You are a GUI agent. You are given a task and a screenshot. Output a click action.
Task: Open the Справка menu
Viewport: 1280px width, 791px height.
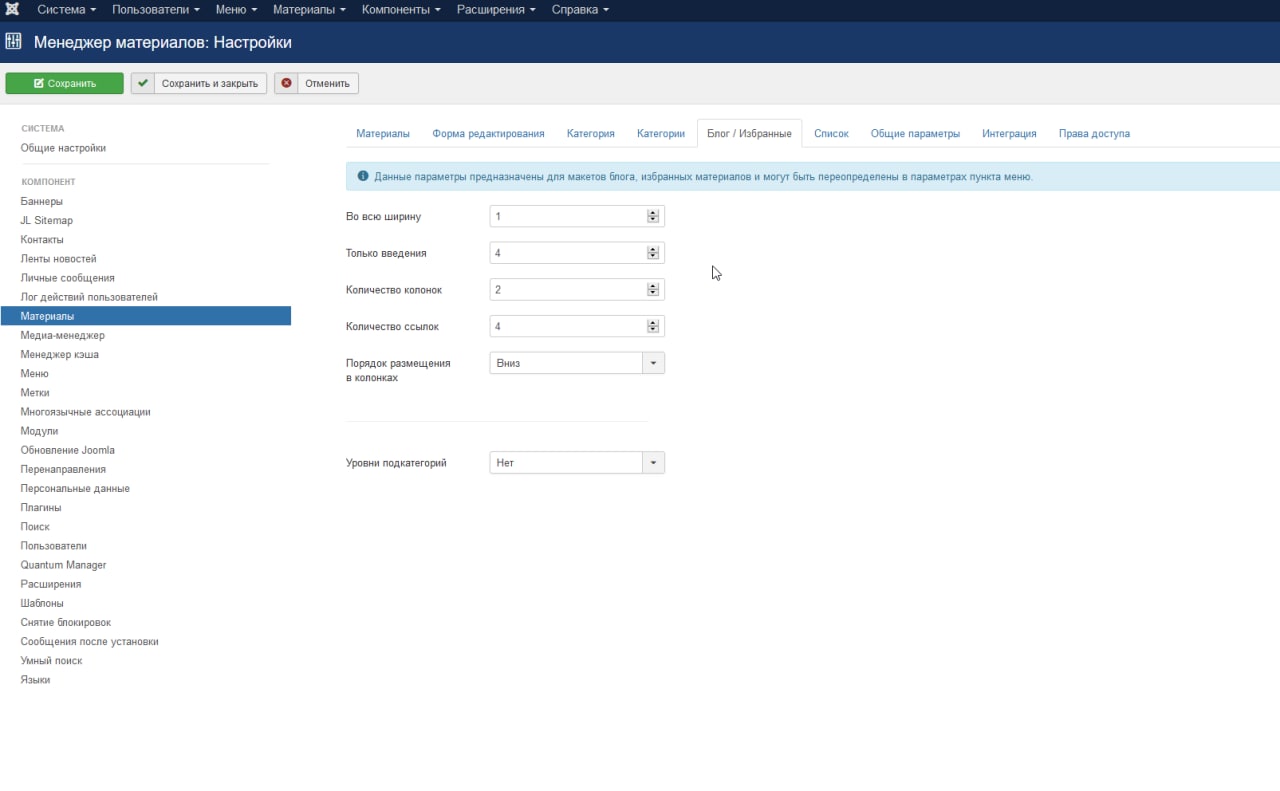[580, 10]
